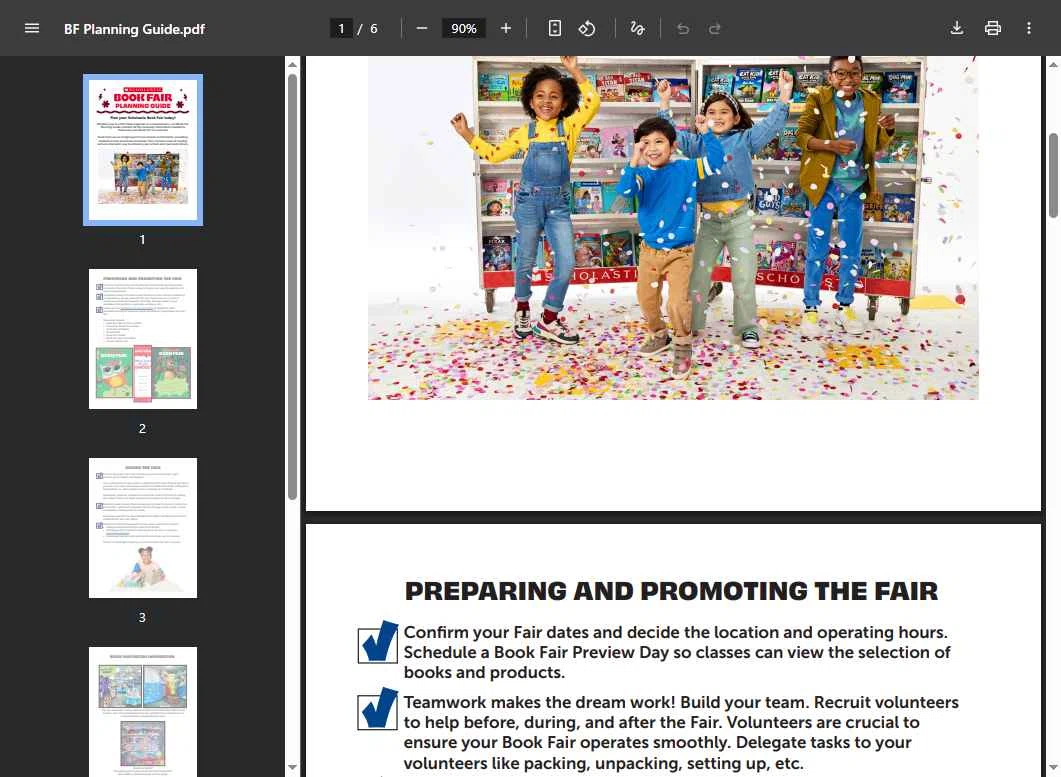Select page 1 thumbnail
Screen dimensions: 1061x777
coord(143,150)
